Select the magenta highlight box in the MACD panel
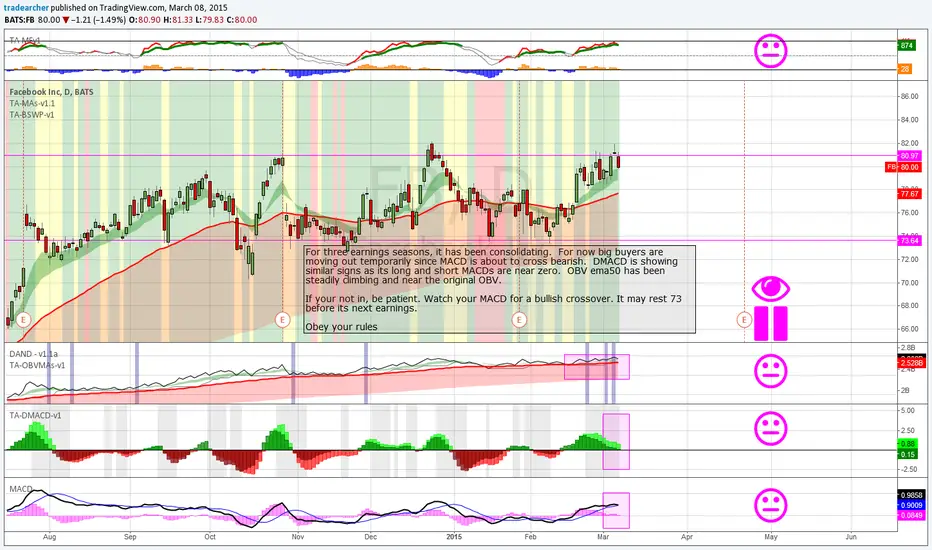This screenshot has width=932, height=550. coord(616,510)
